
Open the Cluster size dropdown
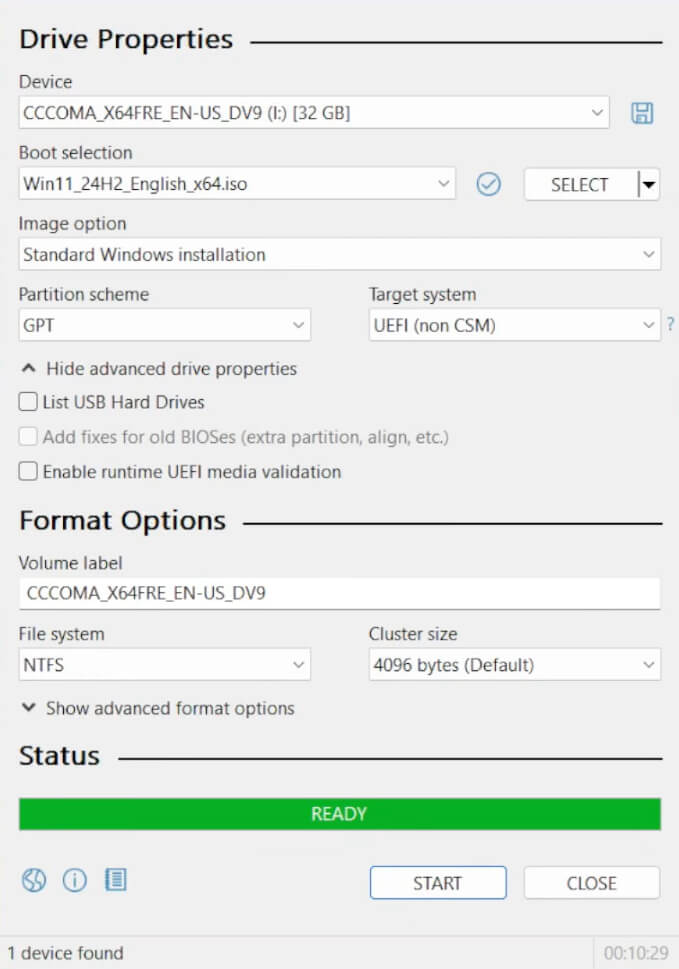(514, 665)
